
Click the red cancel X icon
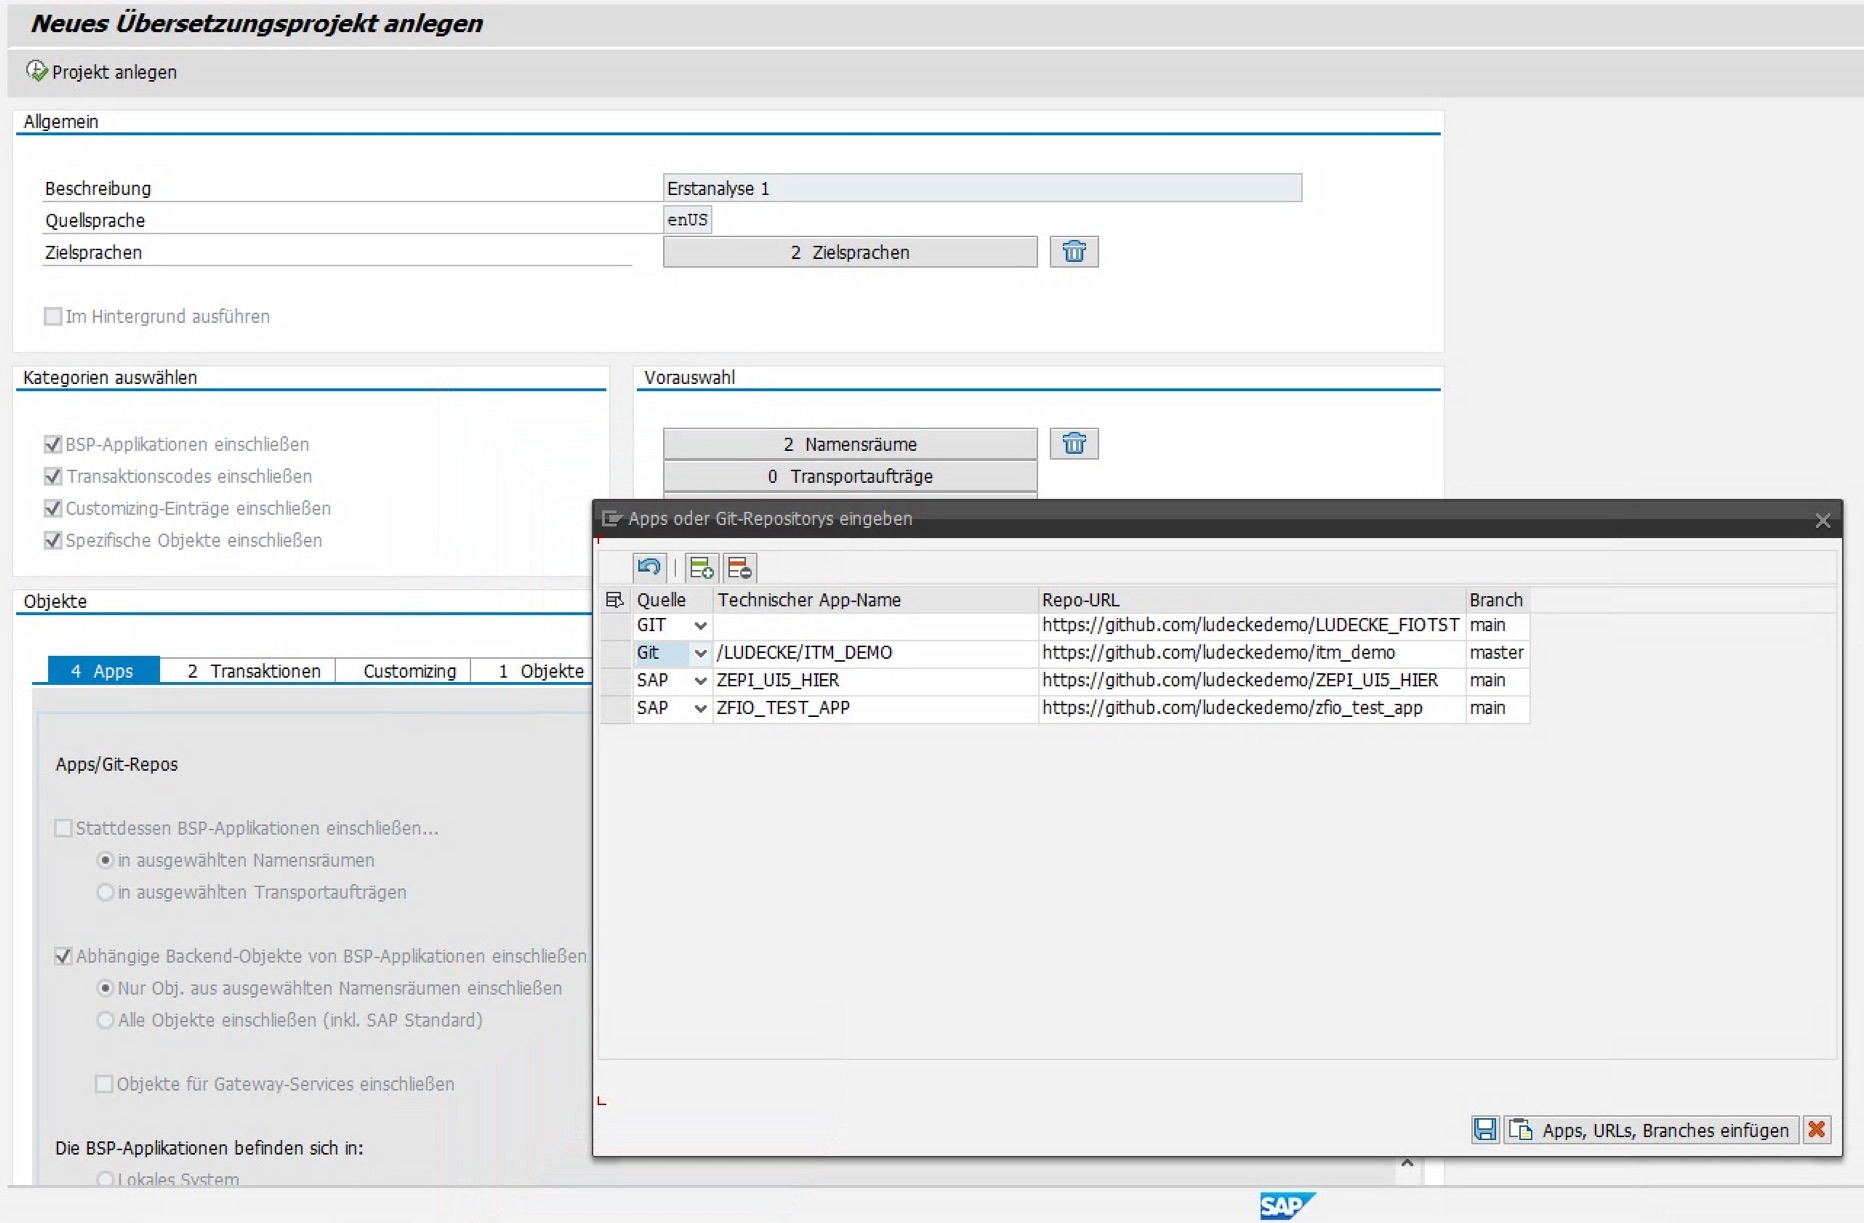[1817, 1130]
